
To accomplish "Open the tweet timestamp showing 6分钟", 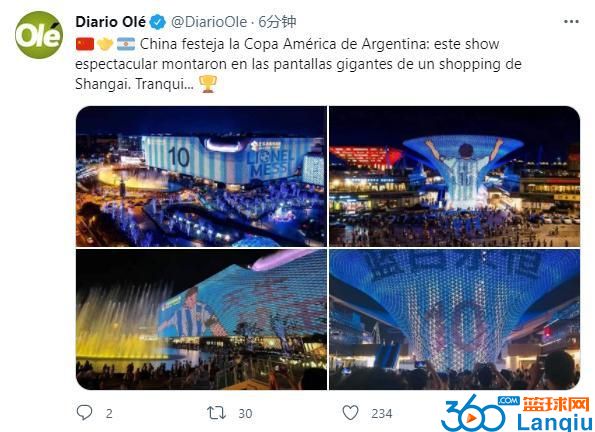I will coord(277,22).
